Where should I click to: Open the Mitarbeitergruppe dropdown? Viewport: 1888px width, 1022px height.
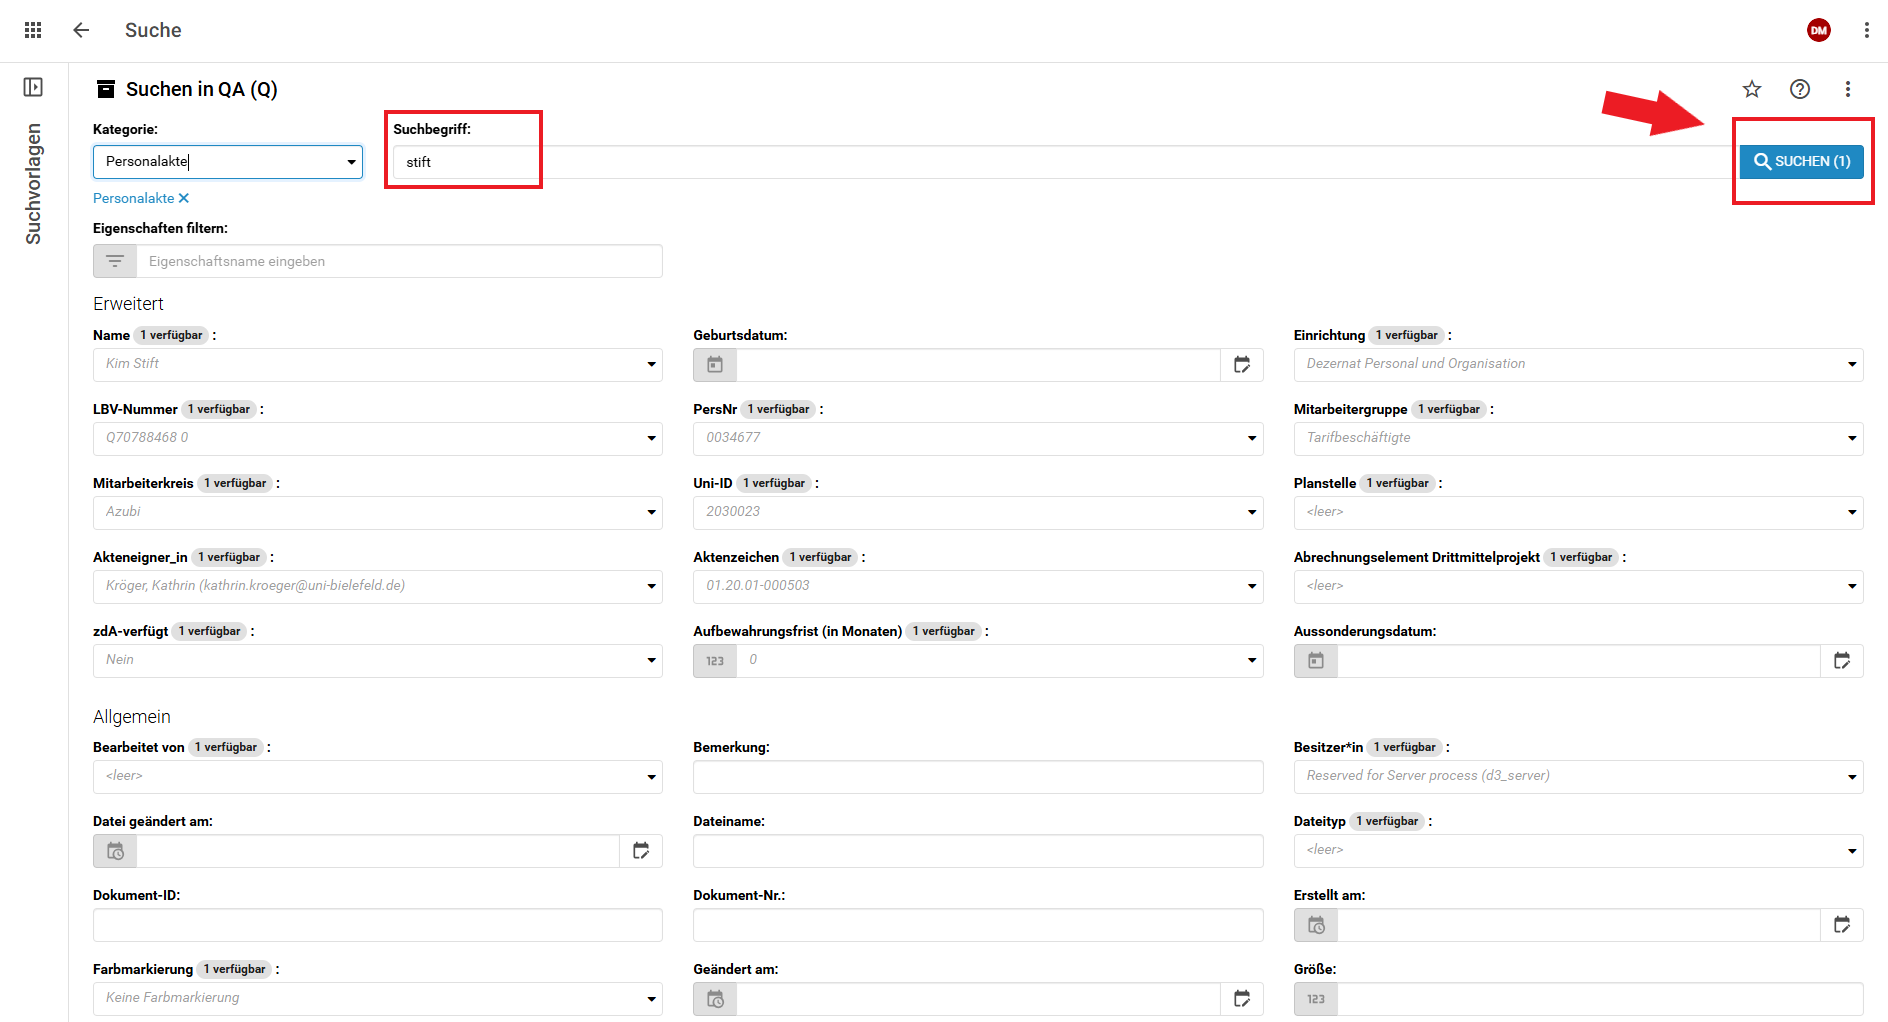pyautogui.click(x=1851, y=439)
